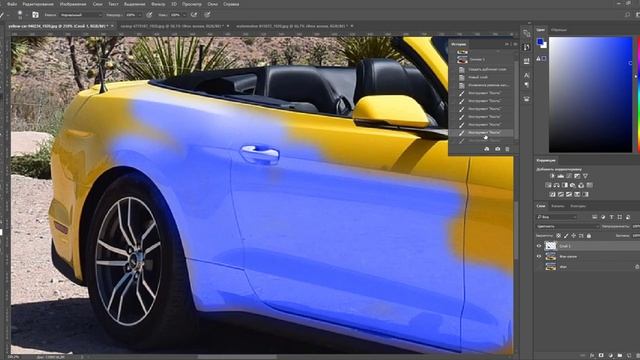Click the search icon in options bar
Image resolution: width=640 pixels, height=360 pixels.
pos(627,15)
